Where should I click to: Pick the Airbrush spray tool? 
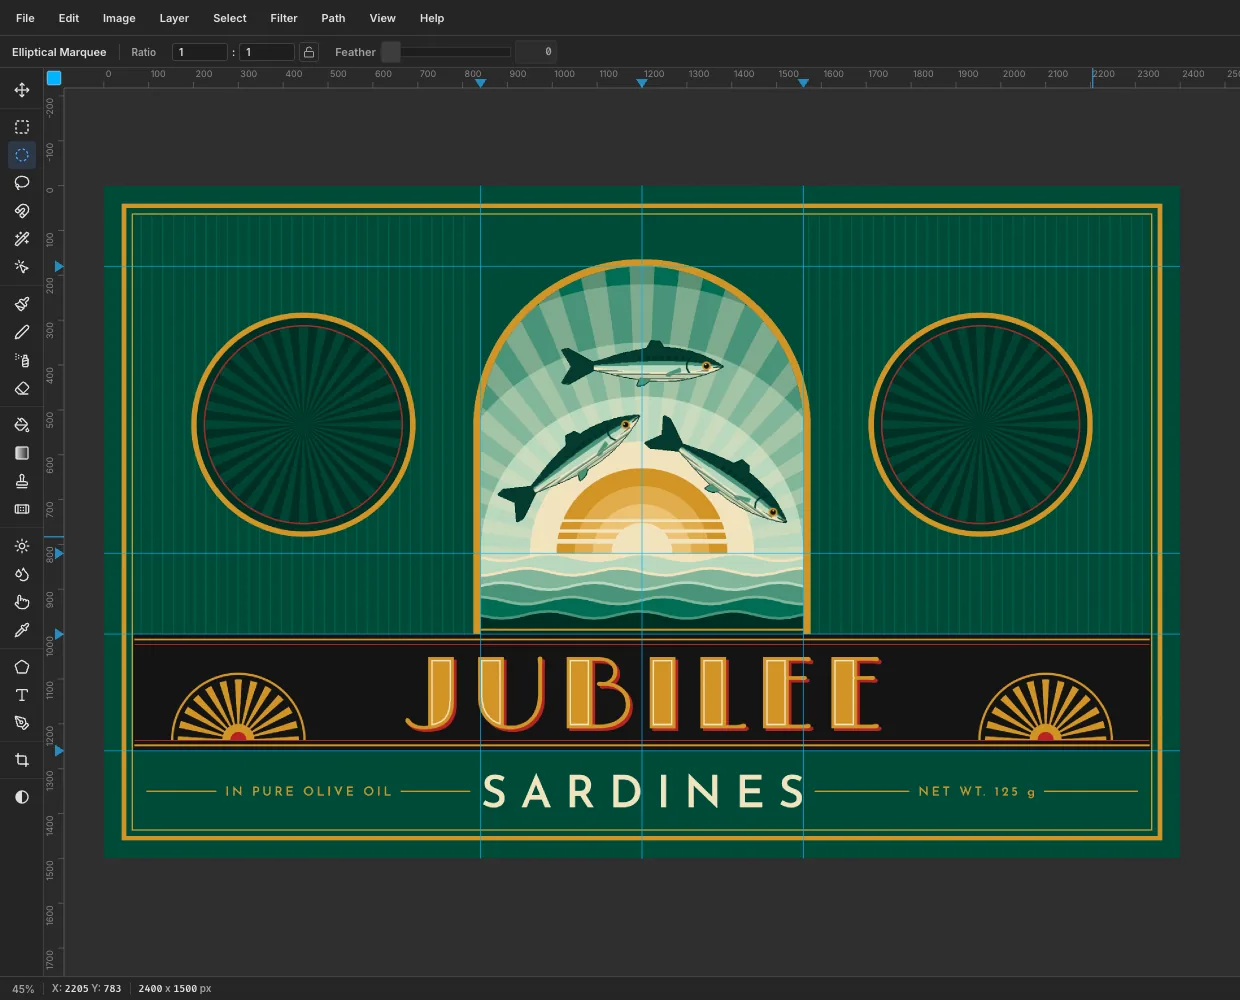click(22, 360)
